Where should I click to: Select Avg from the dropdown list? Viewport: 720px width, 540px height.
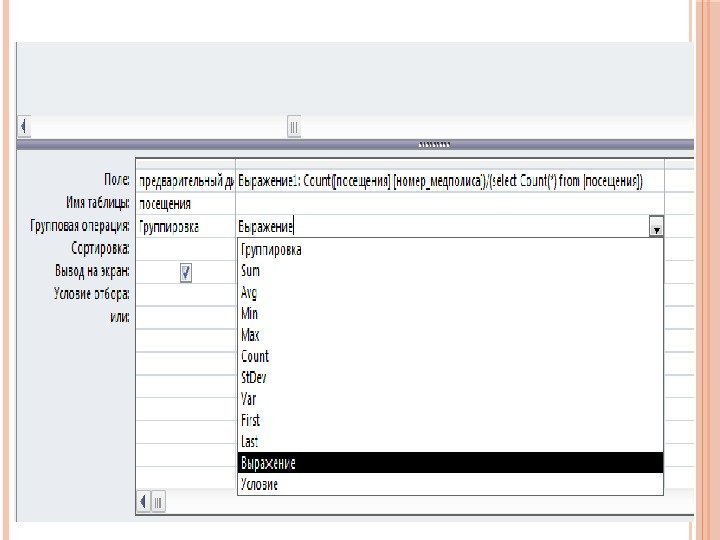[x=450, y=292]
